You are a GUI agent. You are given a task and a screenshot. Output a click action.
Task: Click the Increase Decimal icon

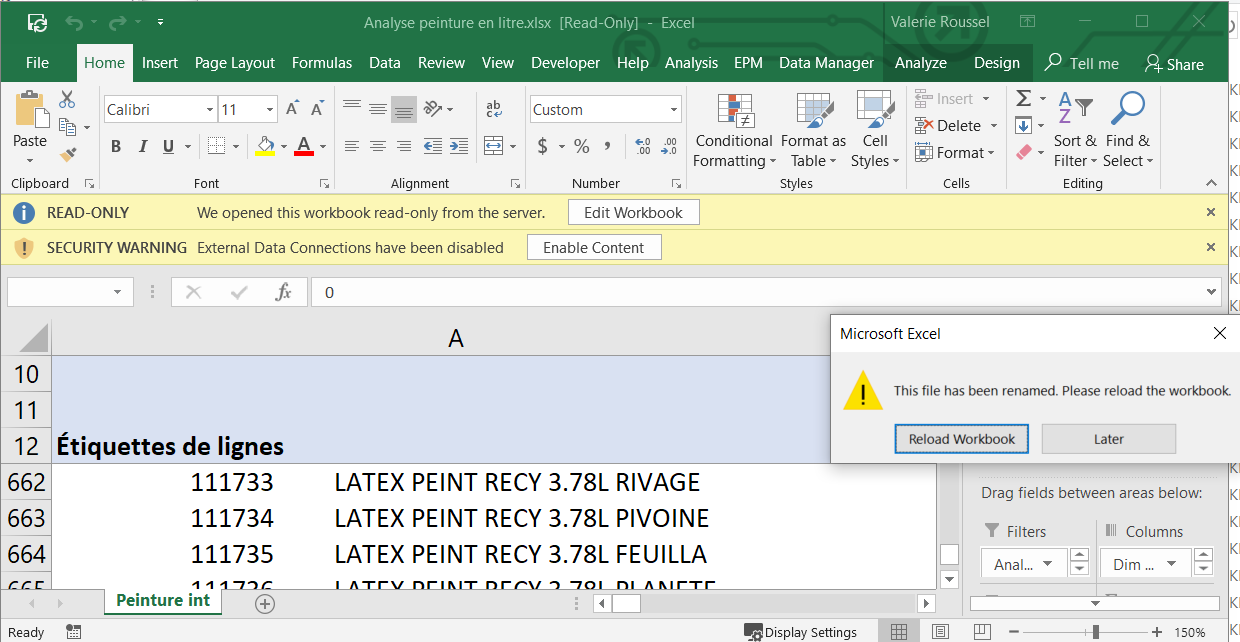coord(642,147)
